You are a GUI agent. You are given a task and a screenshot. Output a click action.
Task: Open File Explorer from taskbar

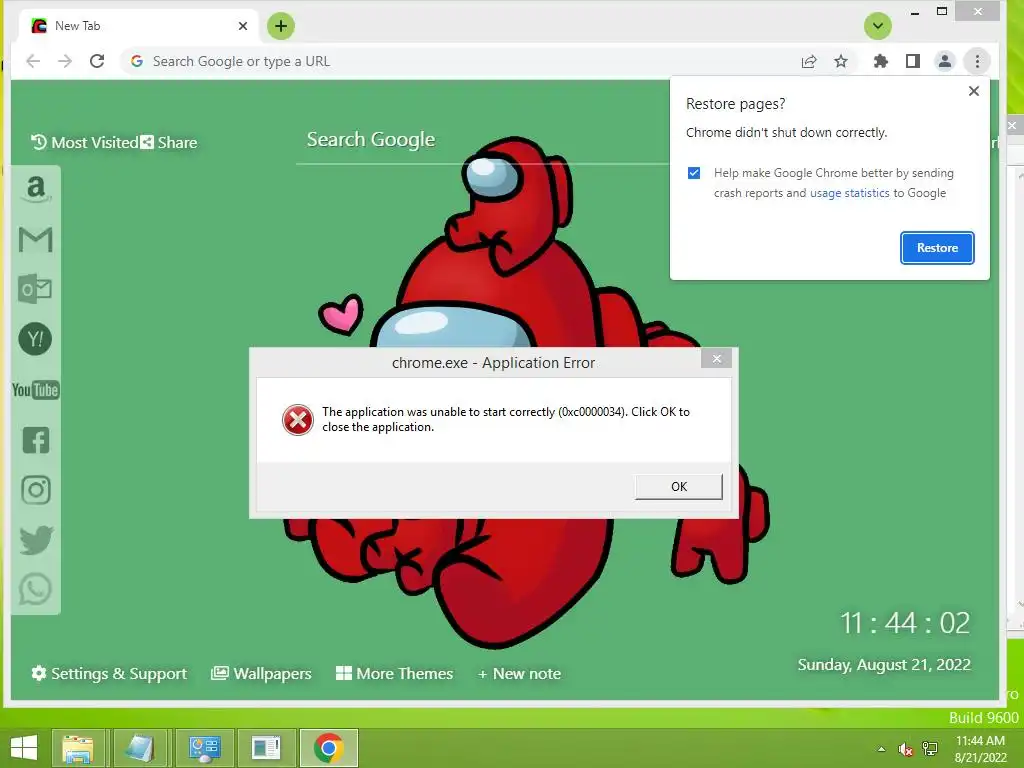click(78, 748)
